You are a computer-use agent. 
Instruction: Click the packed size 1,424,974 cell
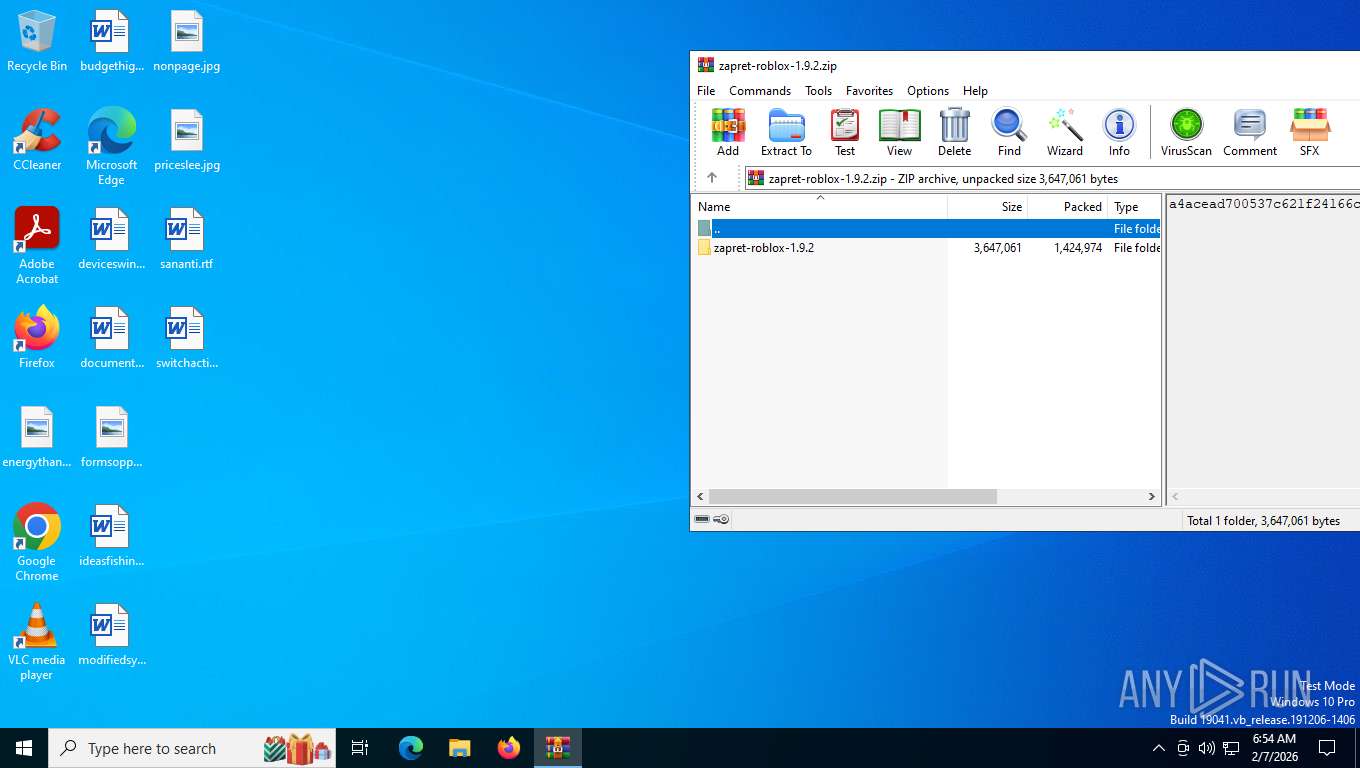(1077, 248)
